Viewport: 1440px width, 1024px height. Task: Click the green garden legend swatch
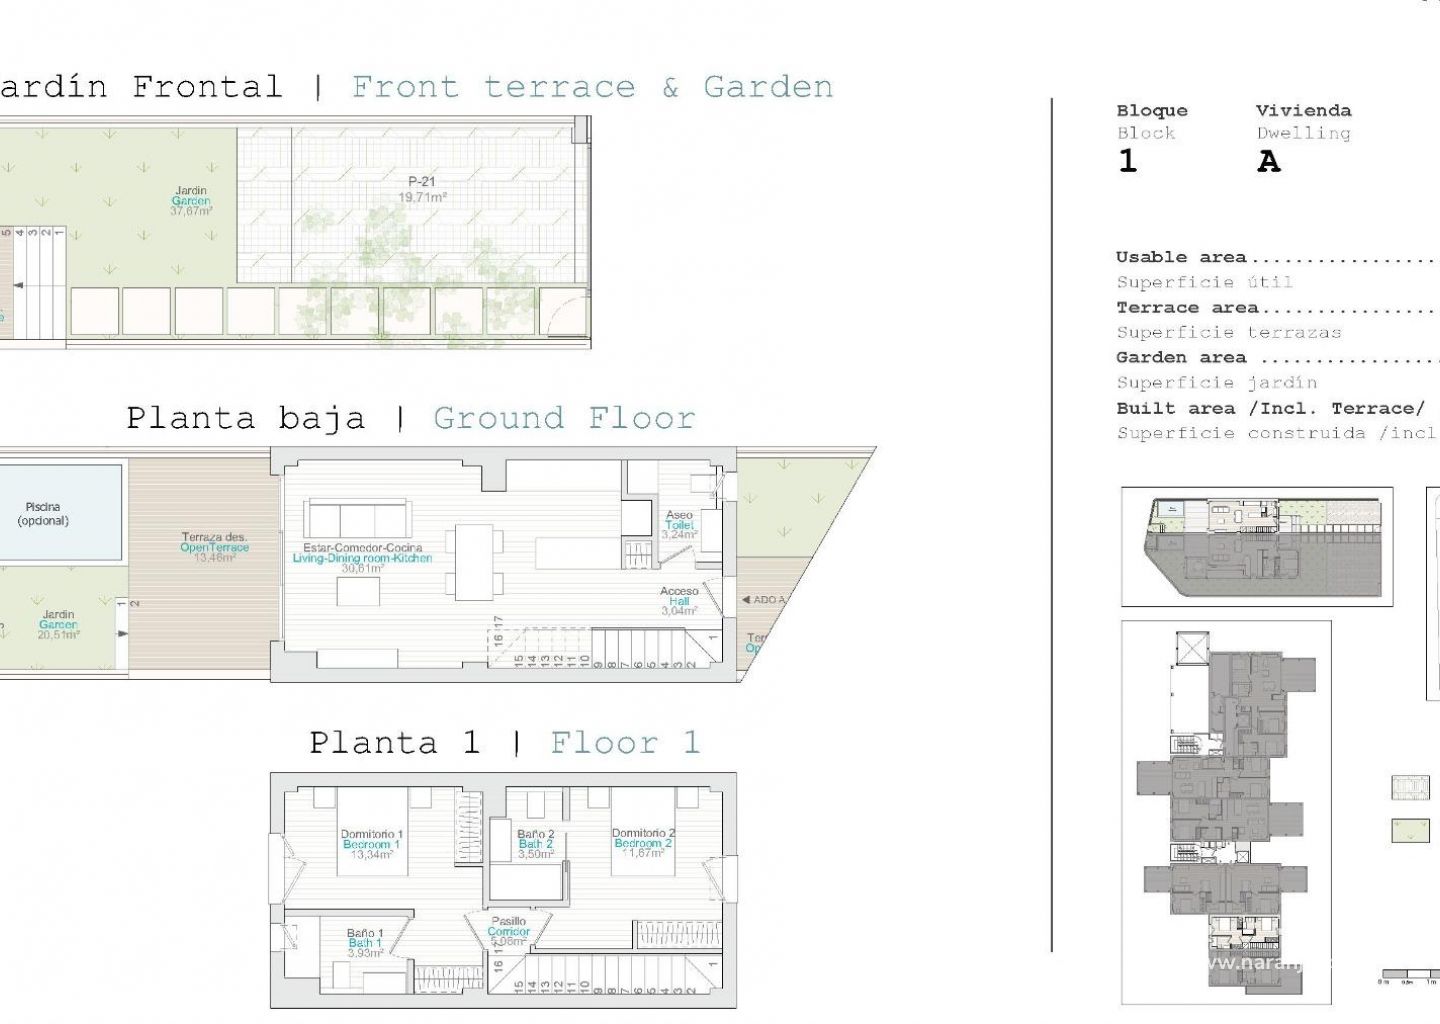(x=1410, y=830)
